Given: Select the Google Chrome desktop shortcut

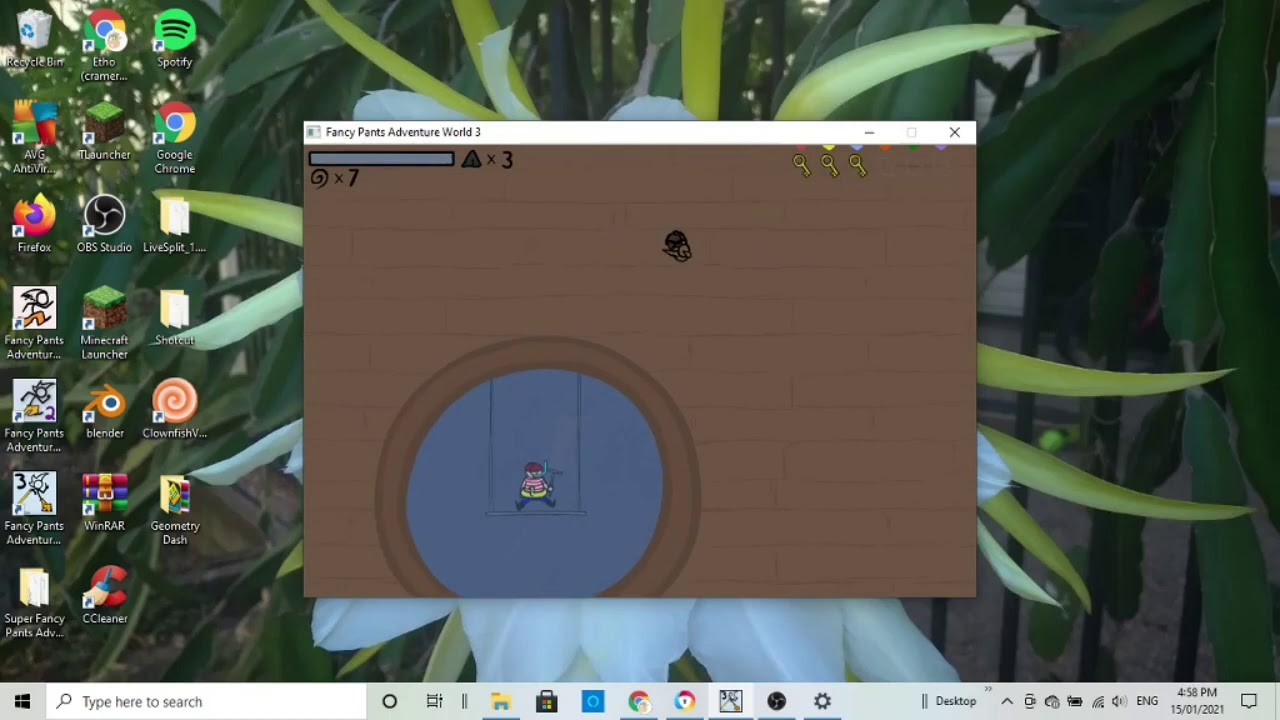Looking at the screenshot, I should pos(175,137).
